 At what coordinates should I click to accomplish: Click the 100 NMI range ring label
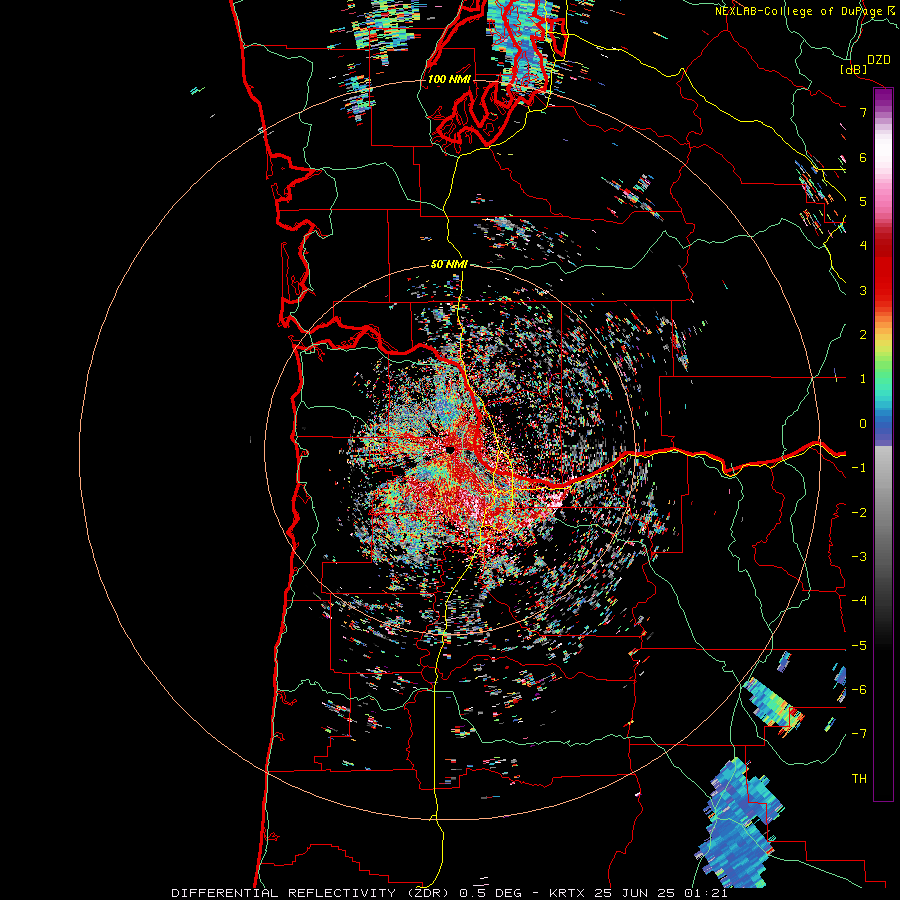click(449, 79)
